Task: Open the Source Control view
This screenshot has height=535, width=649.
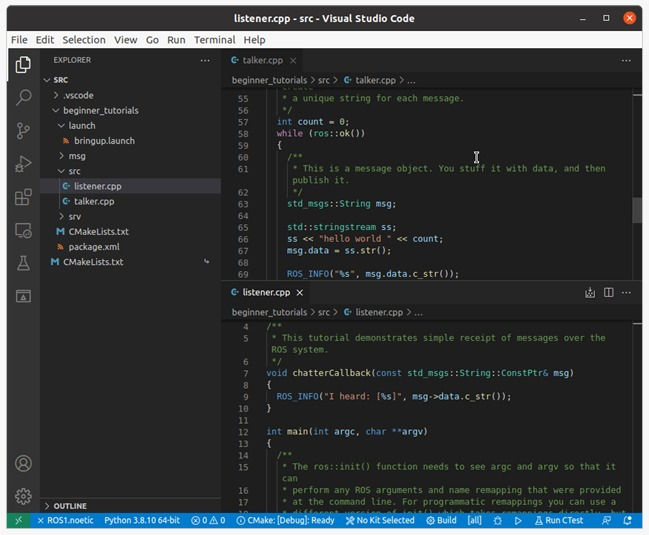Action: (x=23, y=130)
